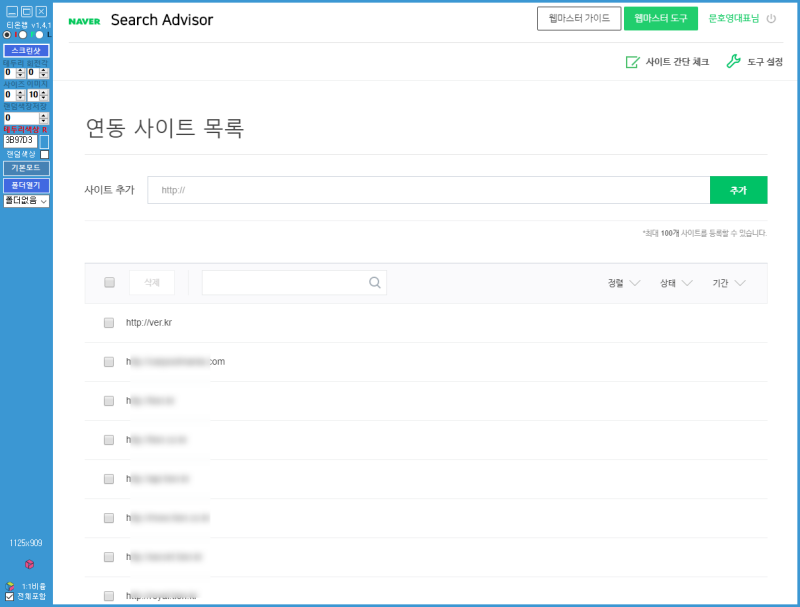800x607 pixels.
Task: Check the box beside http://ver.kr
Action: tap(109, 322)
